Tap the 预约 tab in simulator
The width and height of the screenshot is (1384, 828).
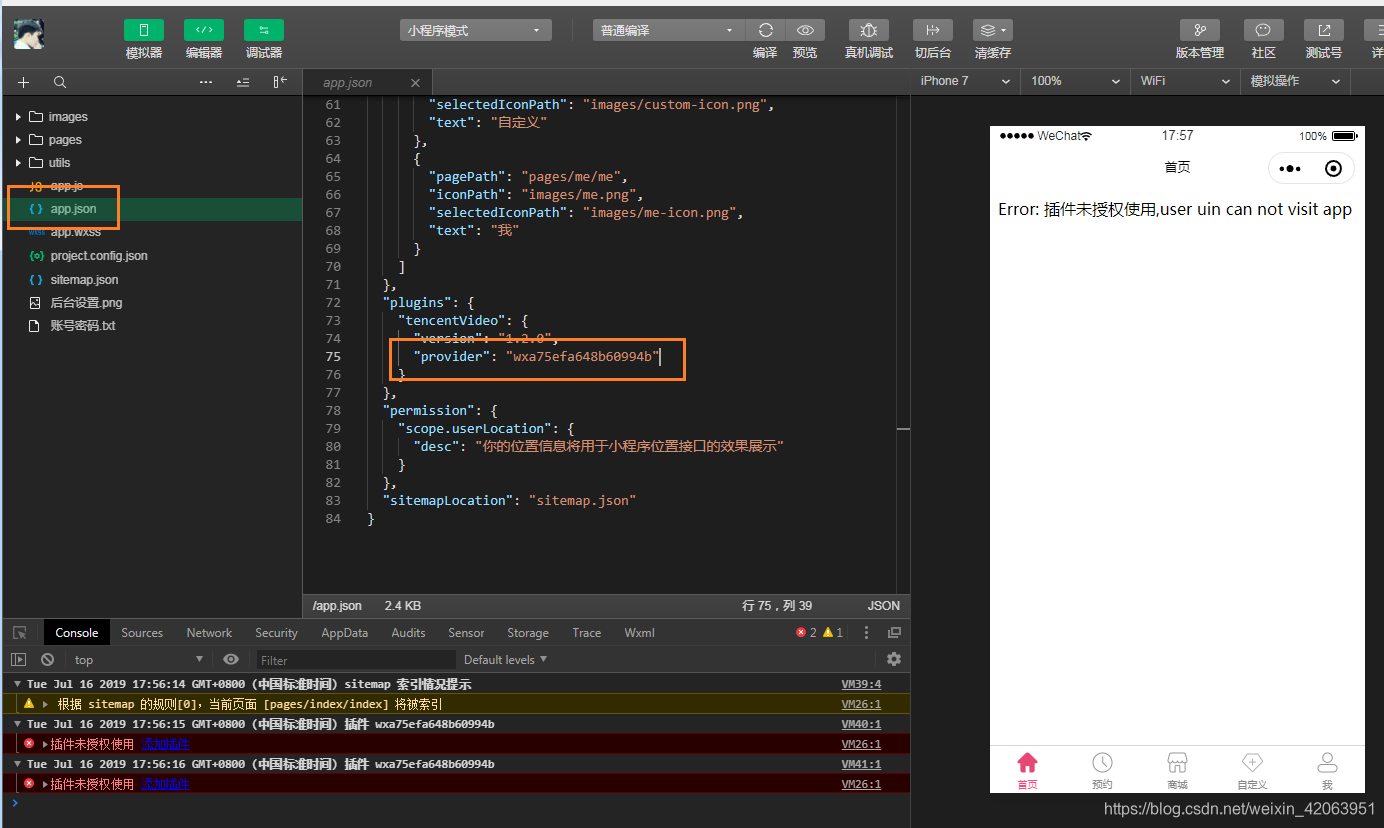(1102, 771)
